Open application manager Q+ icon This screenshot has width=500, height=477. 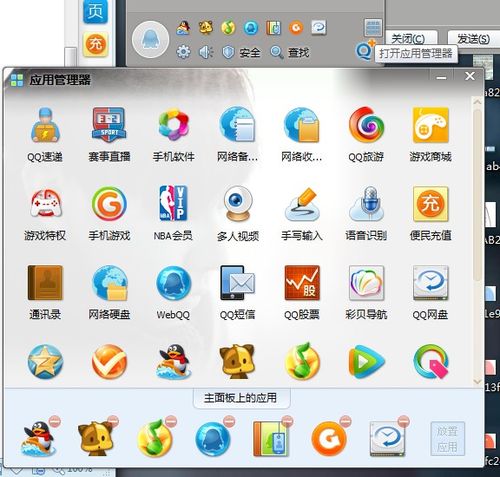tap(365, 50)
